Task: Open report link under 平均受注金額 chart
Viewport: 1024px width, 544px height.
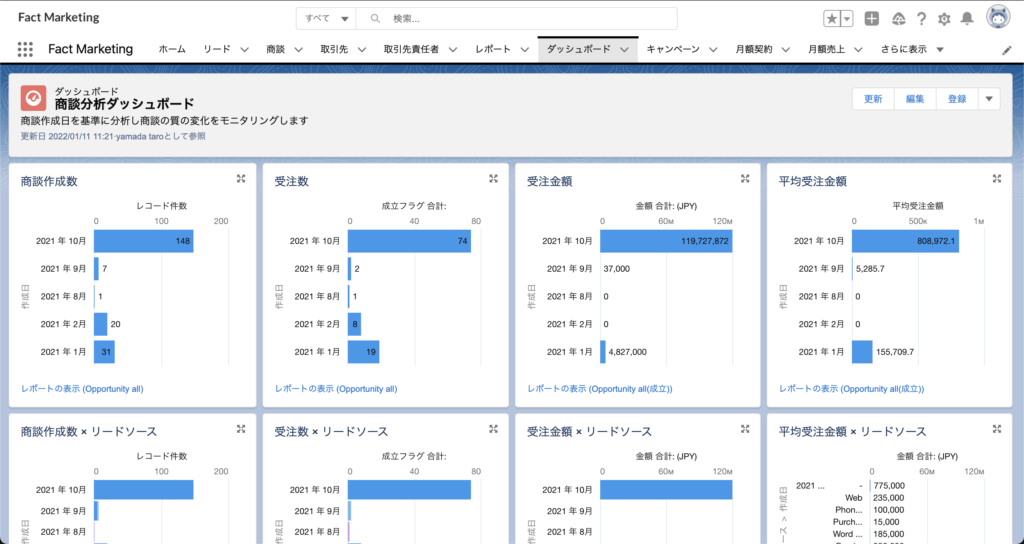Action: click(x=852, y=389)
